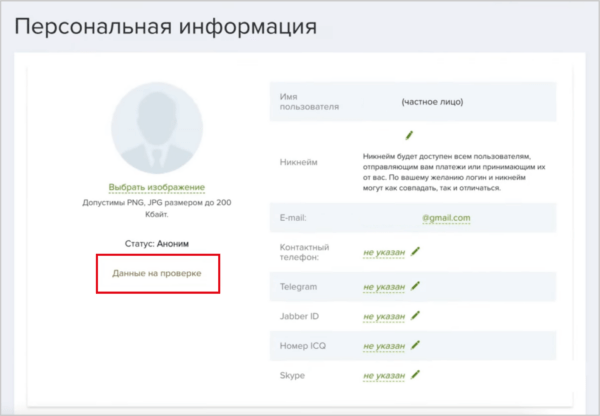This screenshot has width=600, height=416.
Task: Click the @gmail.com e-mail link
Action: pyautogui.click(x=446, y=218)
